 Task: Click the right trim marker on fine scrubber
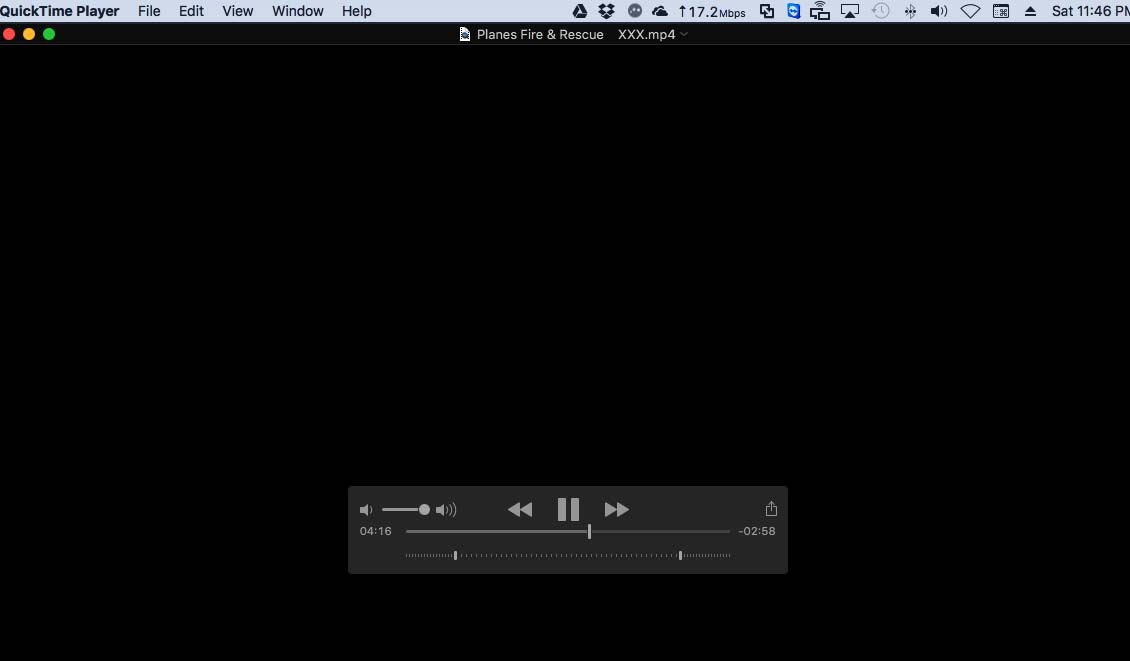[680, 555]
